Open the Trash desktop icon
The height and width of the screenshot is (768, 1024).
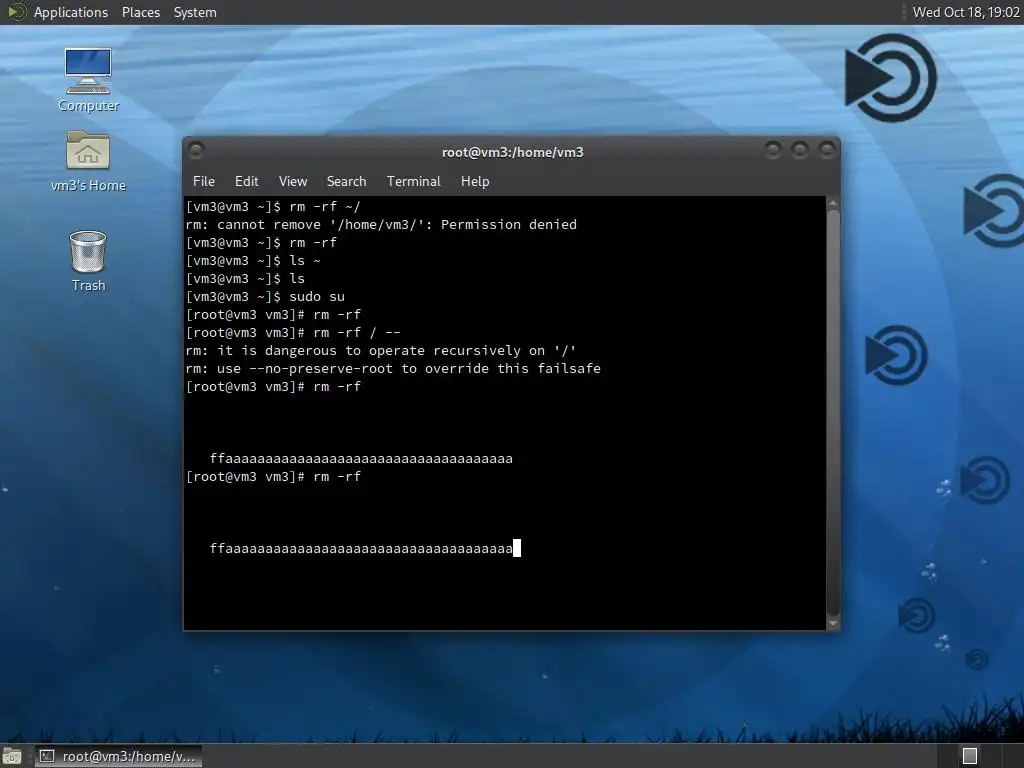click(88, 261)
